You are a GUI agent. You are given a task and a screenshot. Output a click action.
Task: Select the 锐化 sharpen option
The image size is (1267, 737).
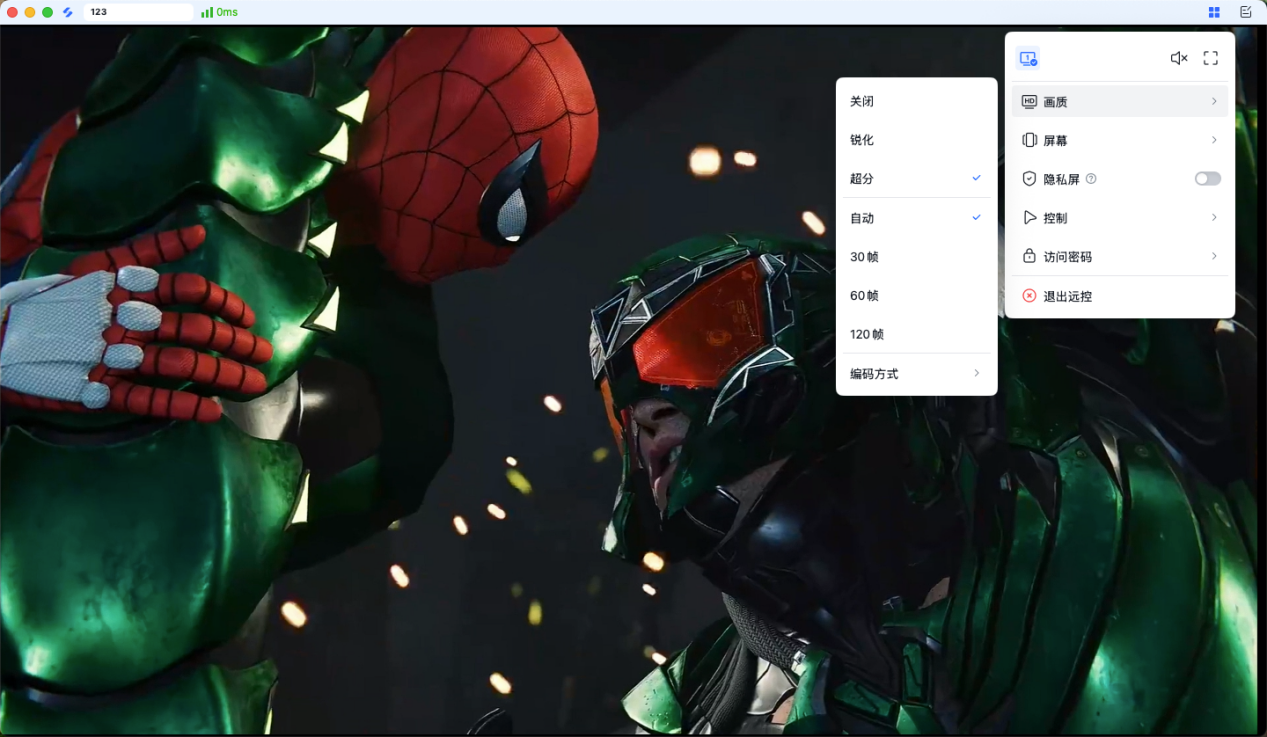pos(916,140)
